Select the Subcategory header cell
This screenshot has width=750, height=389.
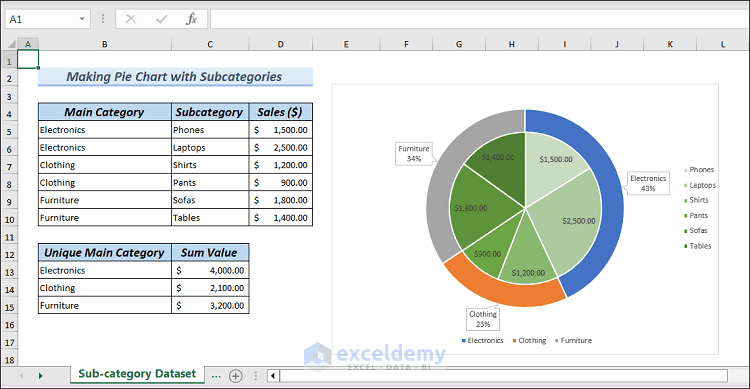coord(210,112)
